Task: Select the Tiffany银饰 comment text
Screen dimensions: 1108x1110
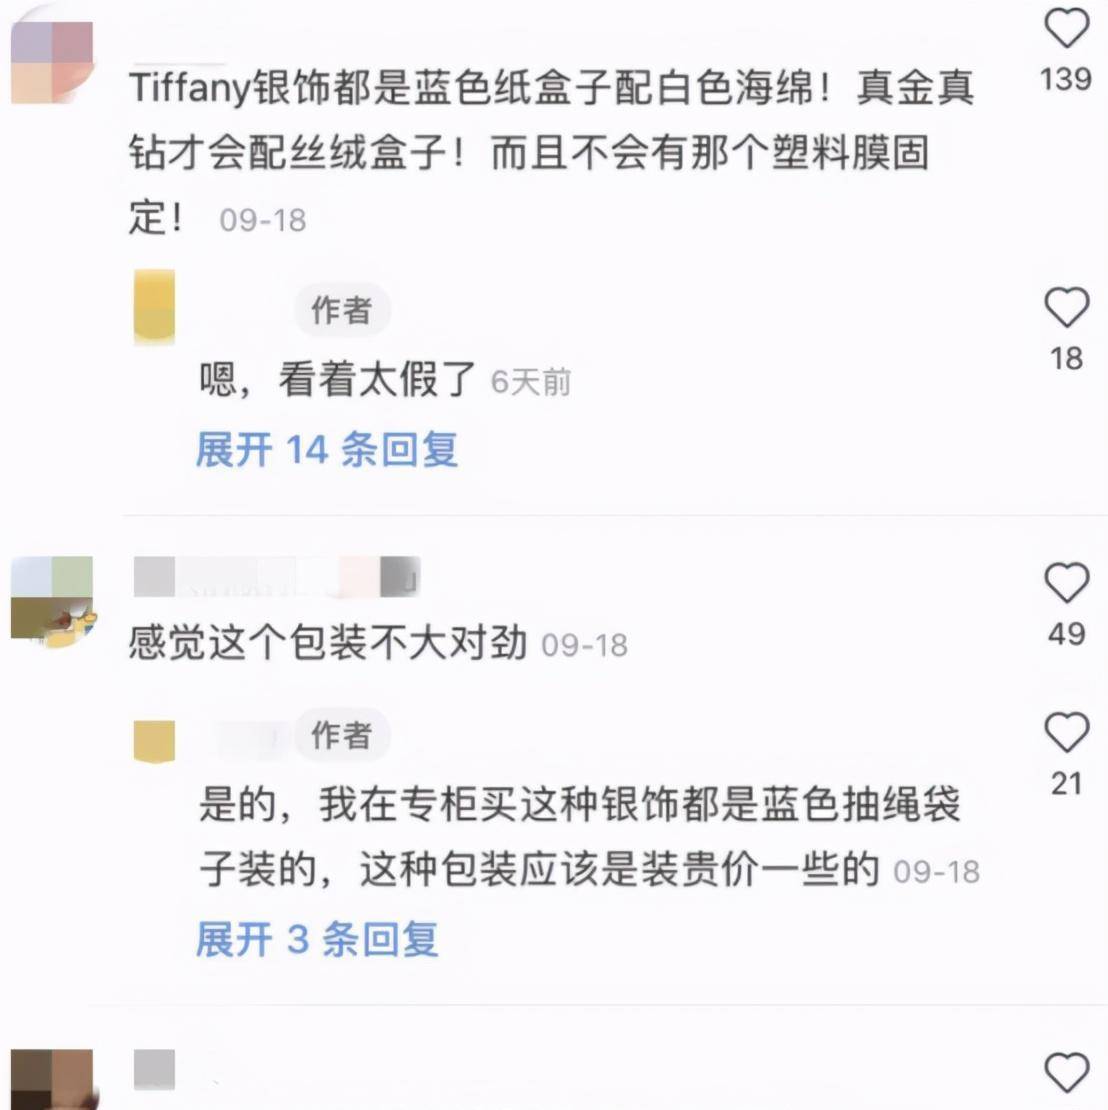Action: [x=552, y=152]
